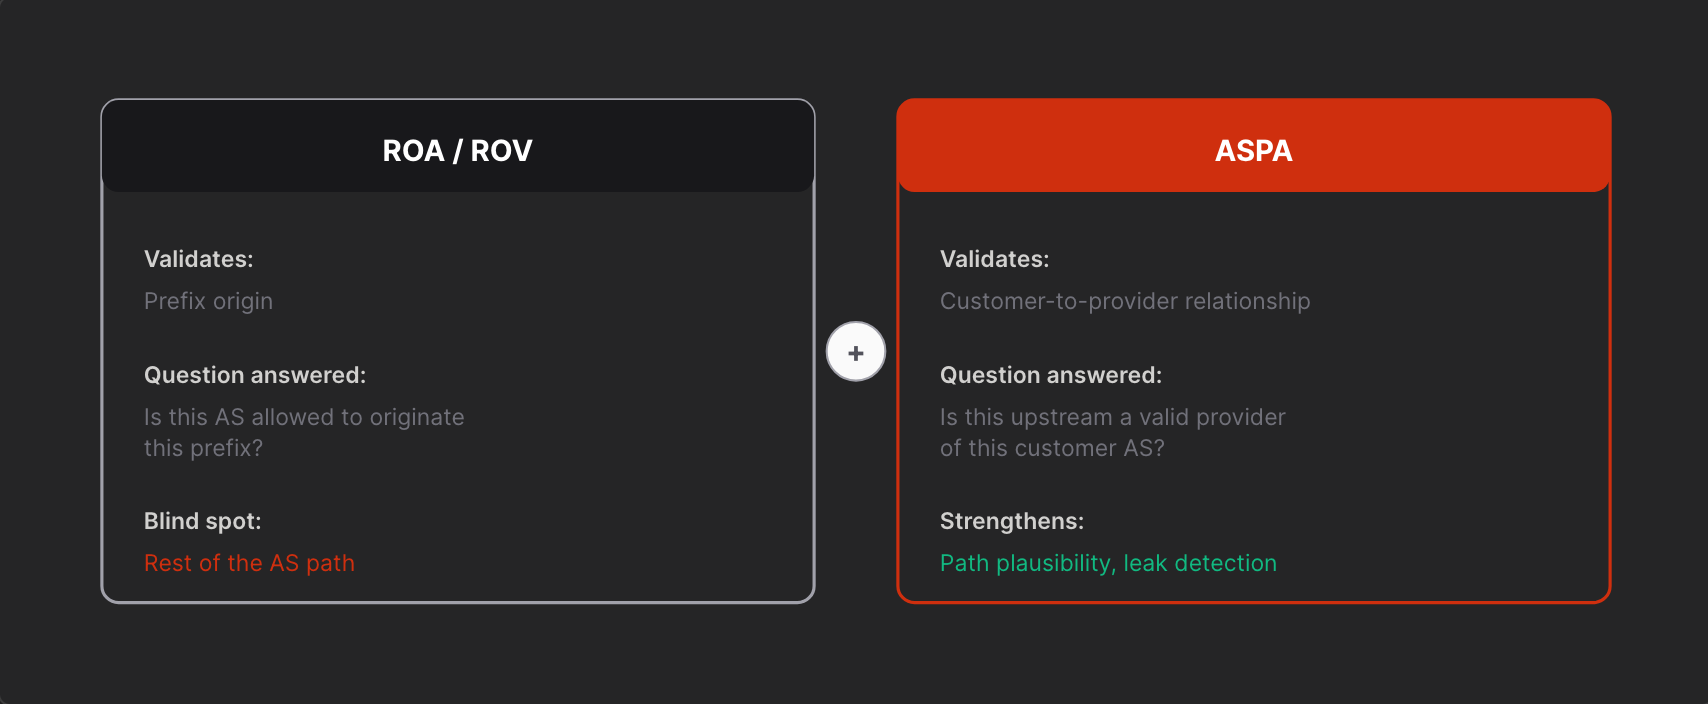Click the text of this customer AS?

pos(1052,448)
